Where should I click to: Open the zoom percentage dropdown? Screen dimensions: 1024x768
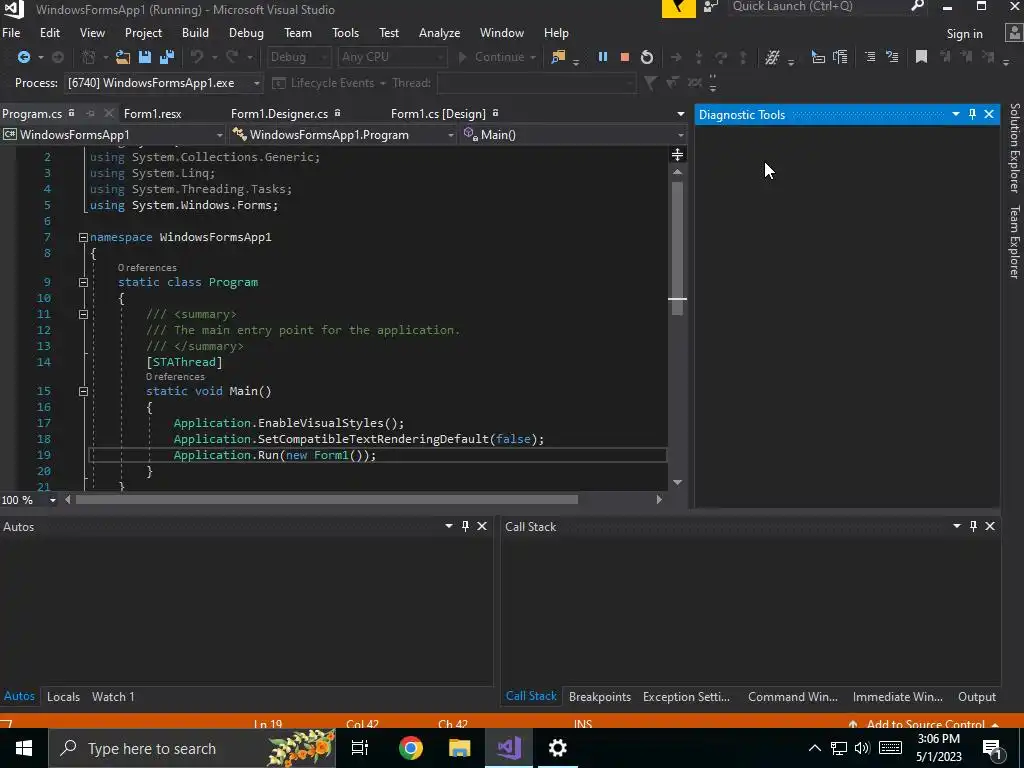coord(52,500)
